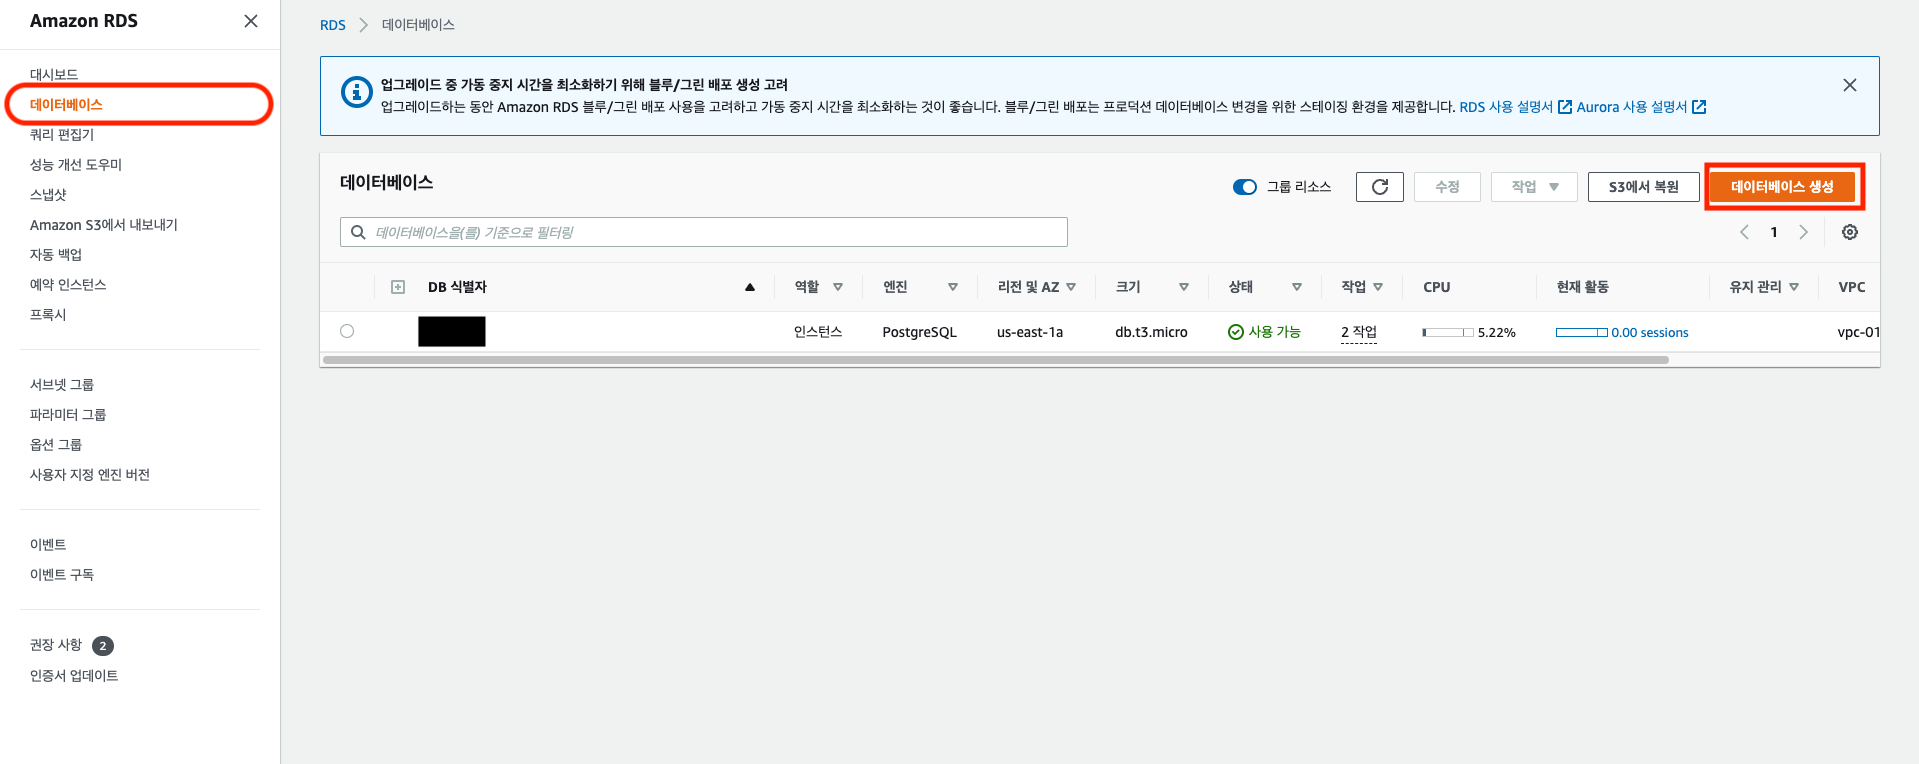Click the RDS breadcrumb link
This screenshot has width=1919, height=764.
point(333,25)
